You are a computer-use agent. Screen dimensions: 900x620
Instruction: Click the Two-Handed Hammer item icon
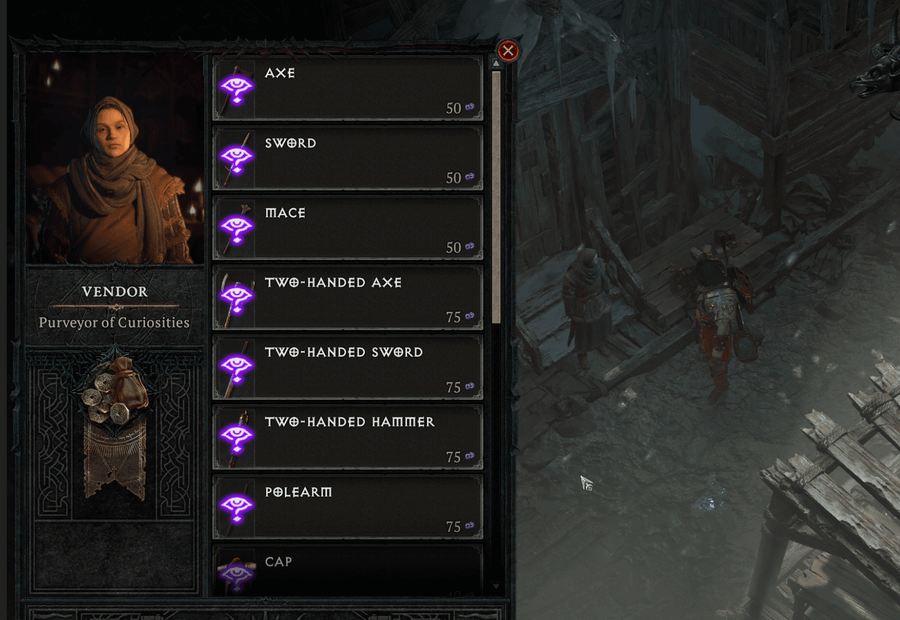(x=236, y=437)
